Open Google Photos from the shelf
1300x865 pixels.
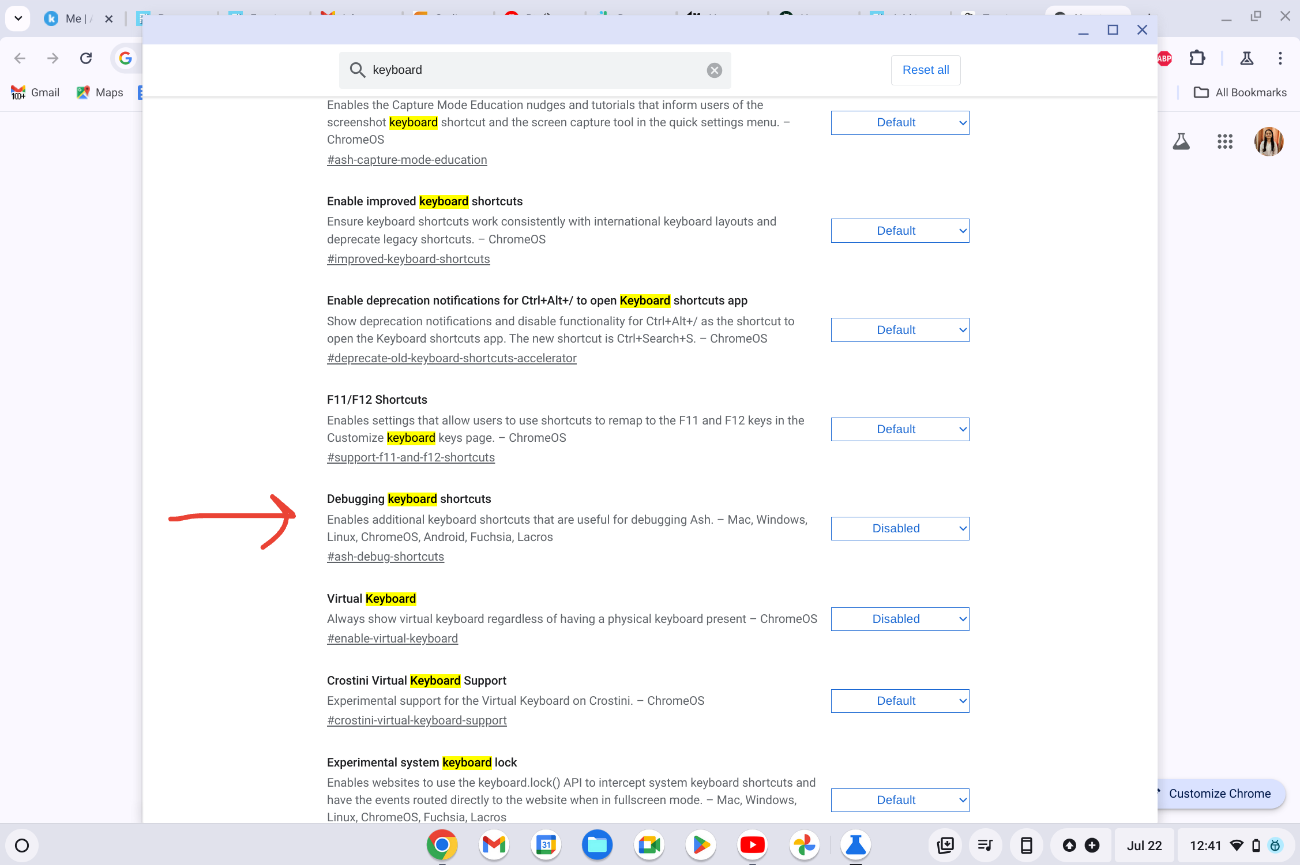804,845
